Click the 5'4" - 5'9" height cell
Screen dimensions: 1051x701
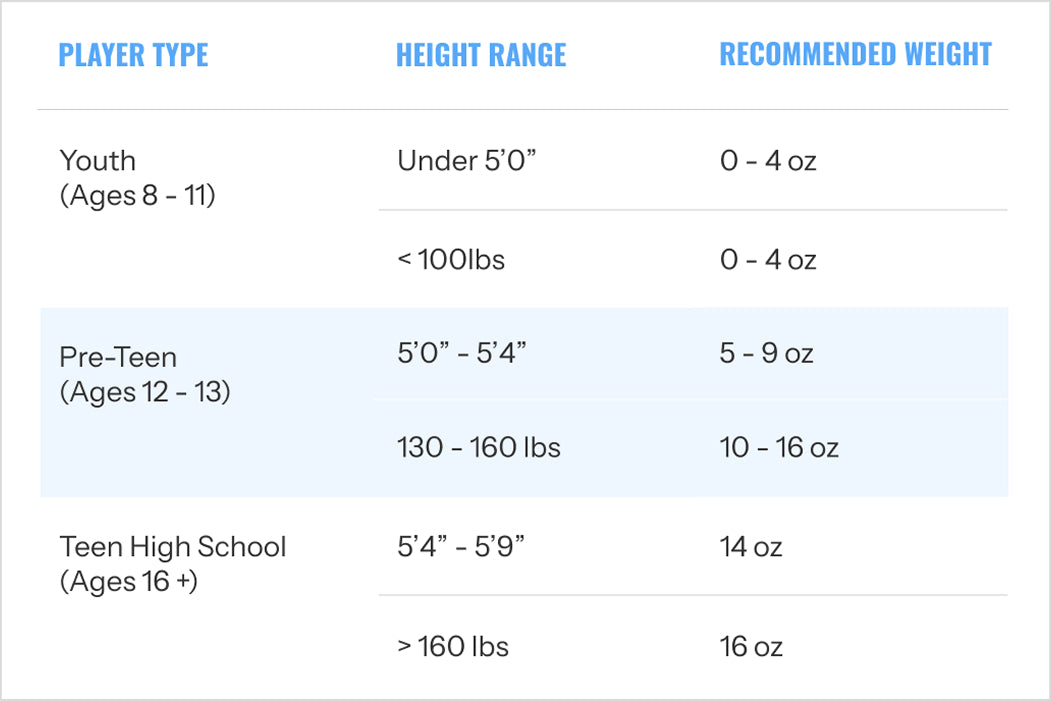[x=461, y=547]
